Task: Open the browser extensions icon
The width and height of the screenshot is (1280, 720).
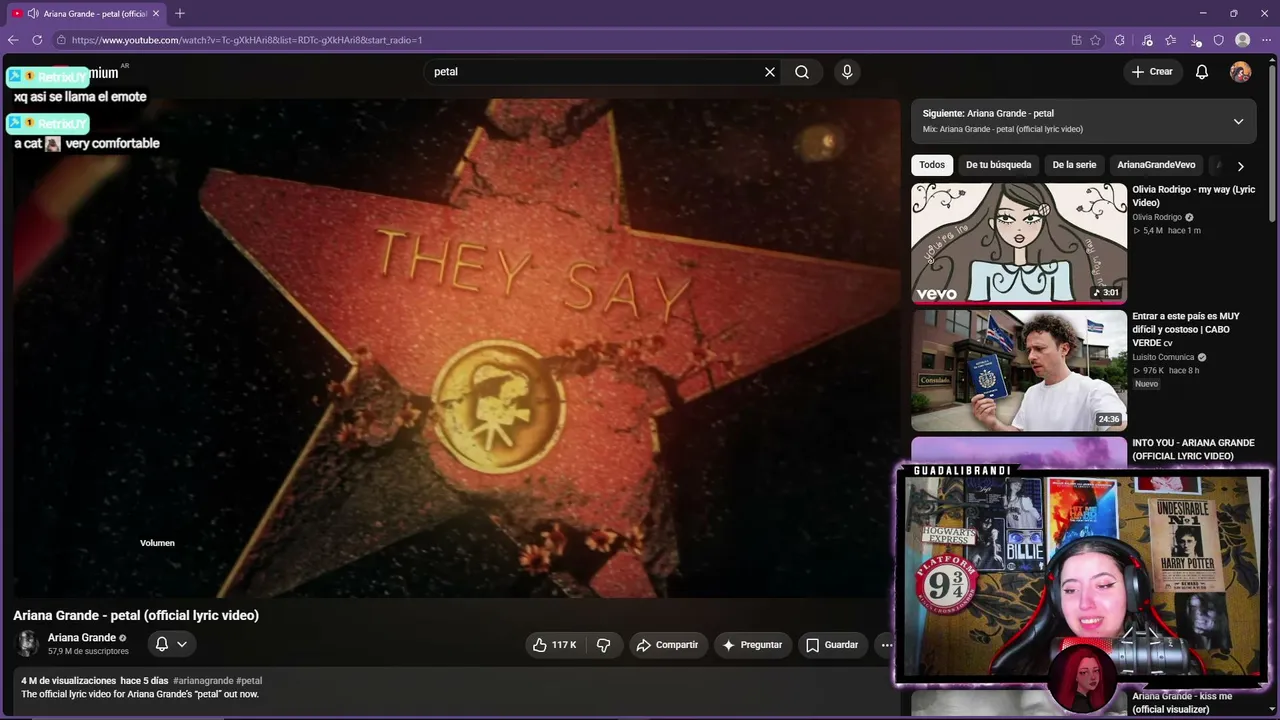Action: 1120,40
